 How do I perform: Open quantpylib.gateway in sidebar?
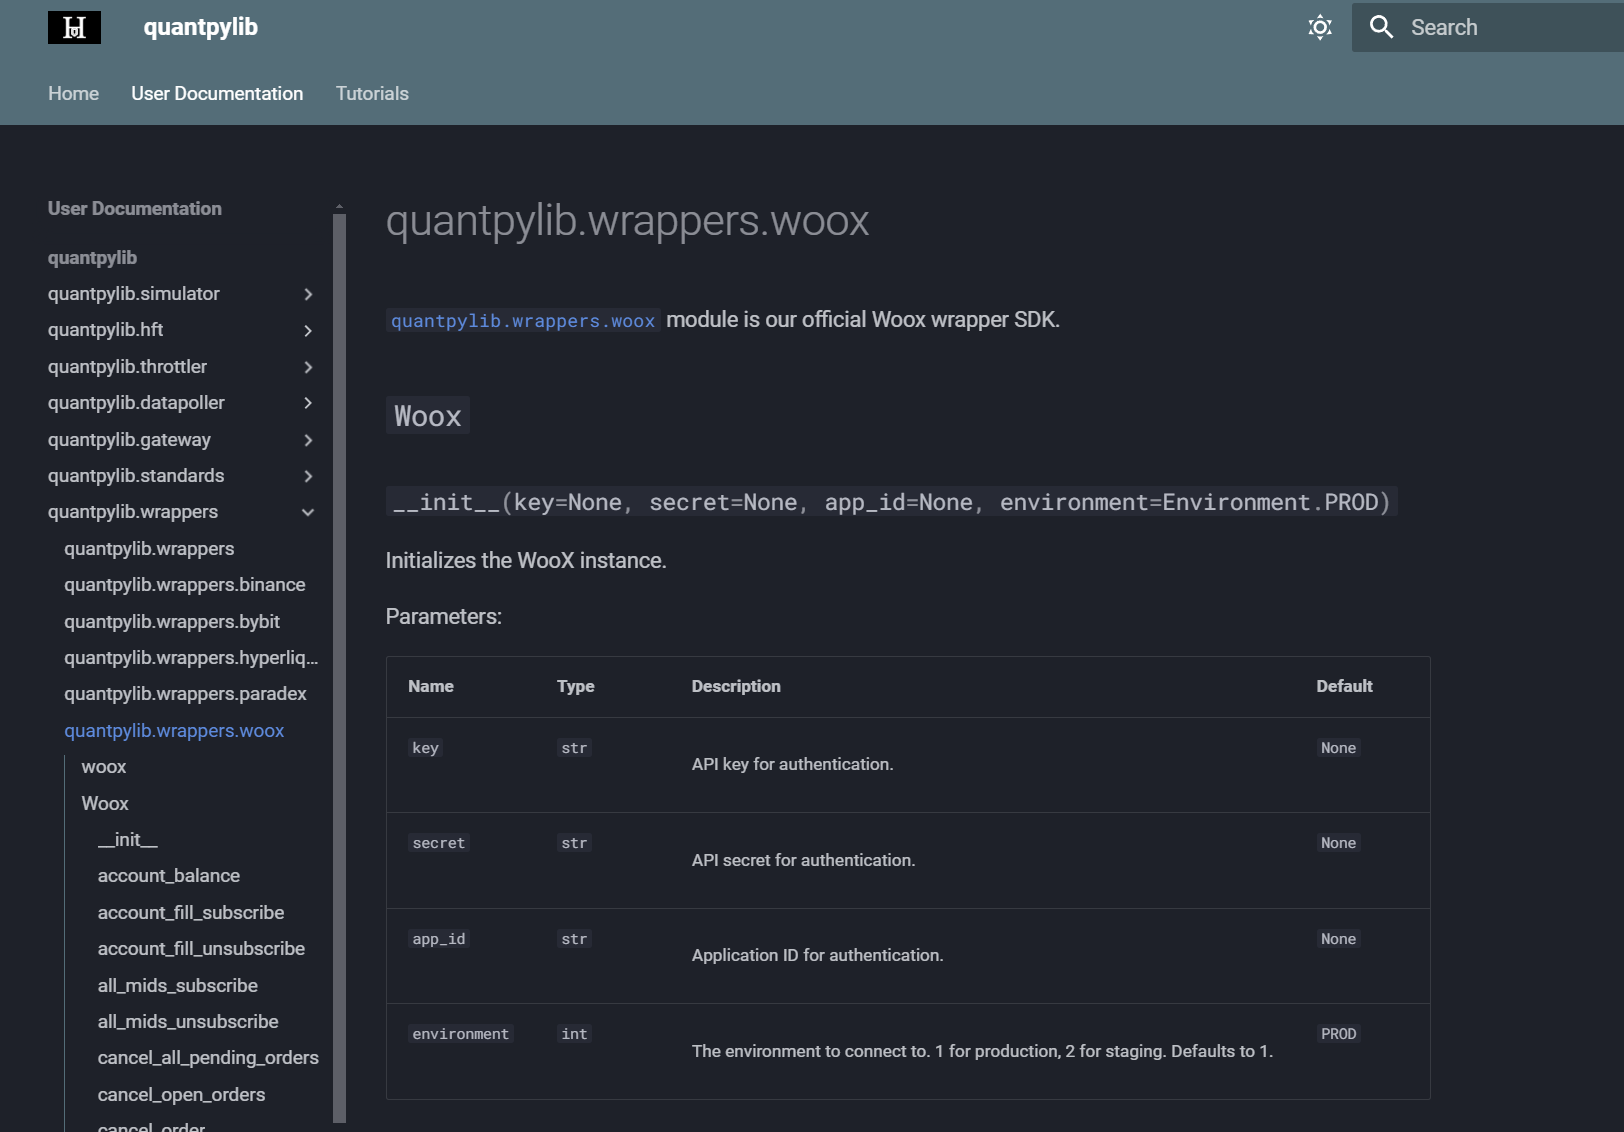coord(129,440)
